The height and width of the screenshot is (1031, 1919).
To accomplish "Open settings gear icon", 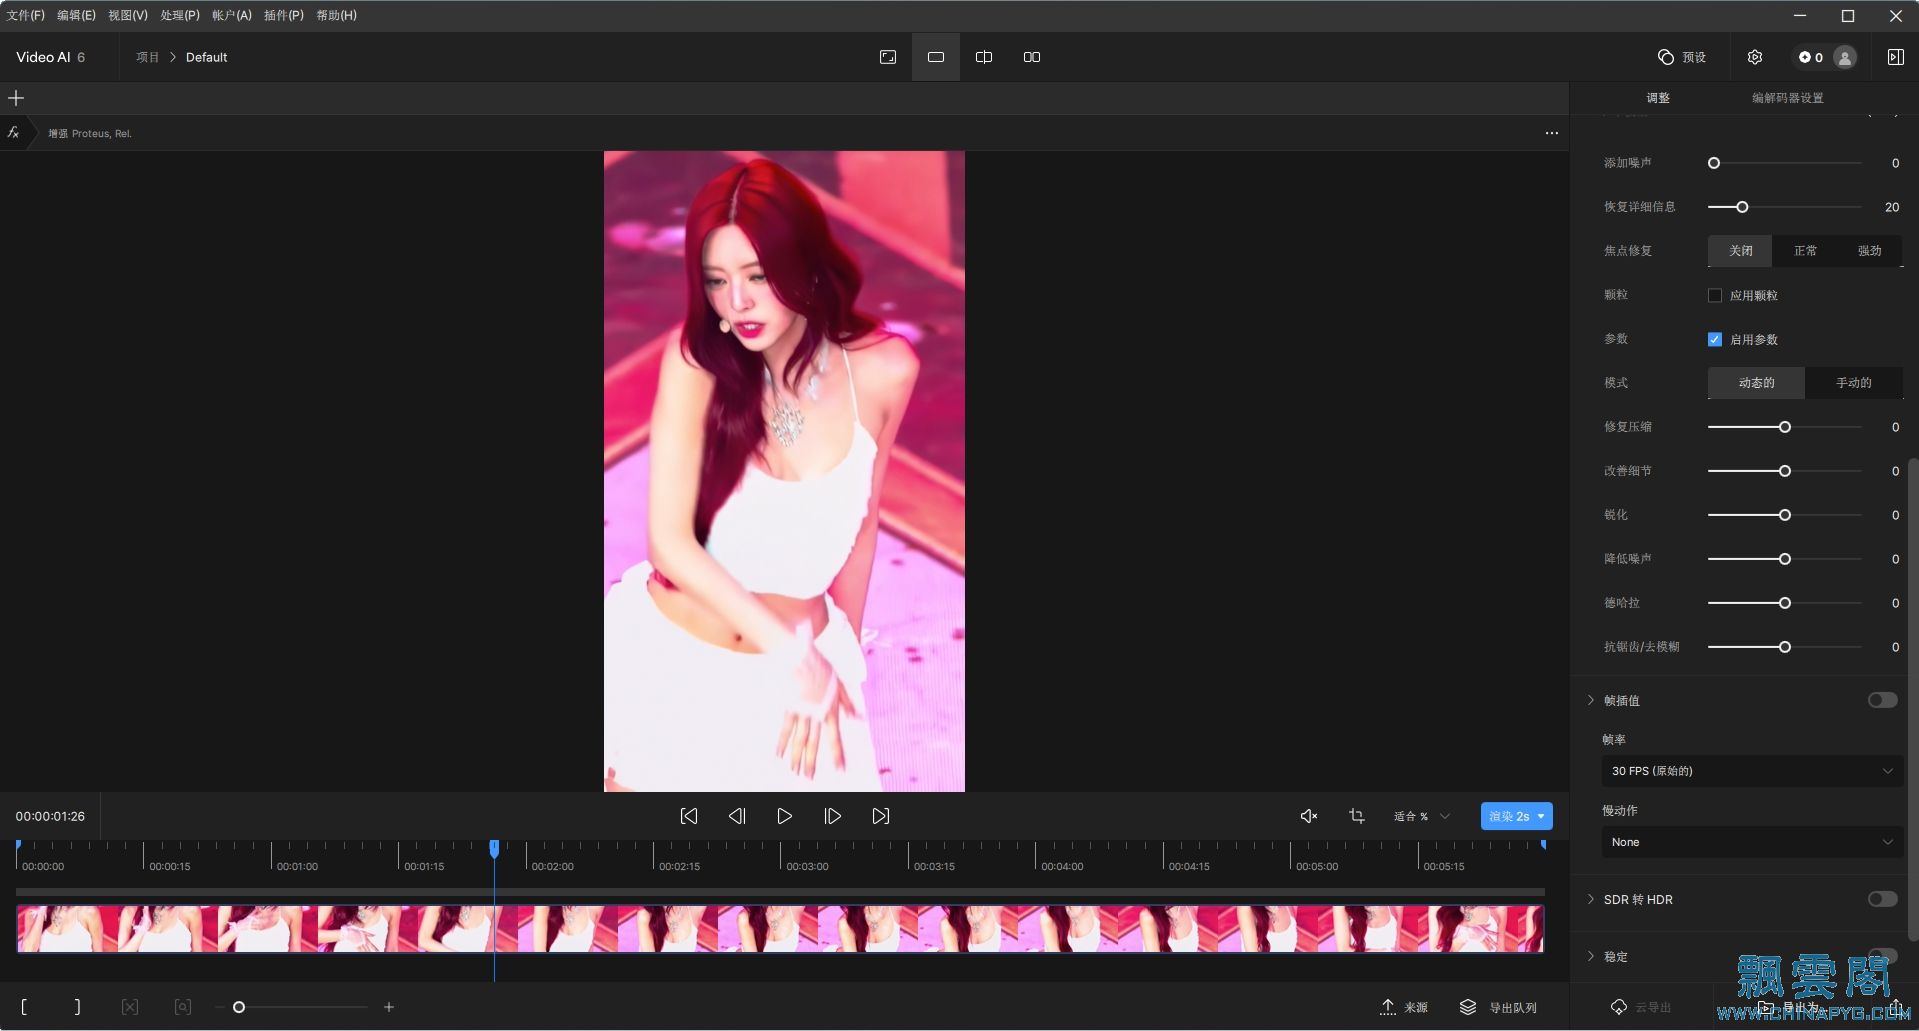I will pos(1755,57).
